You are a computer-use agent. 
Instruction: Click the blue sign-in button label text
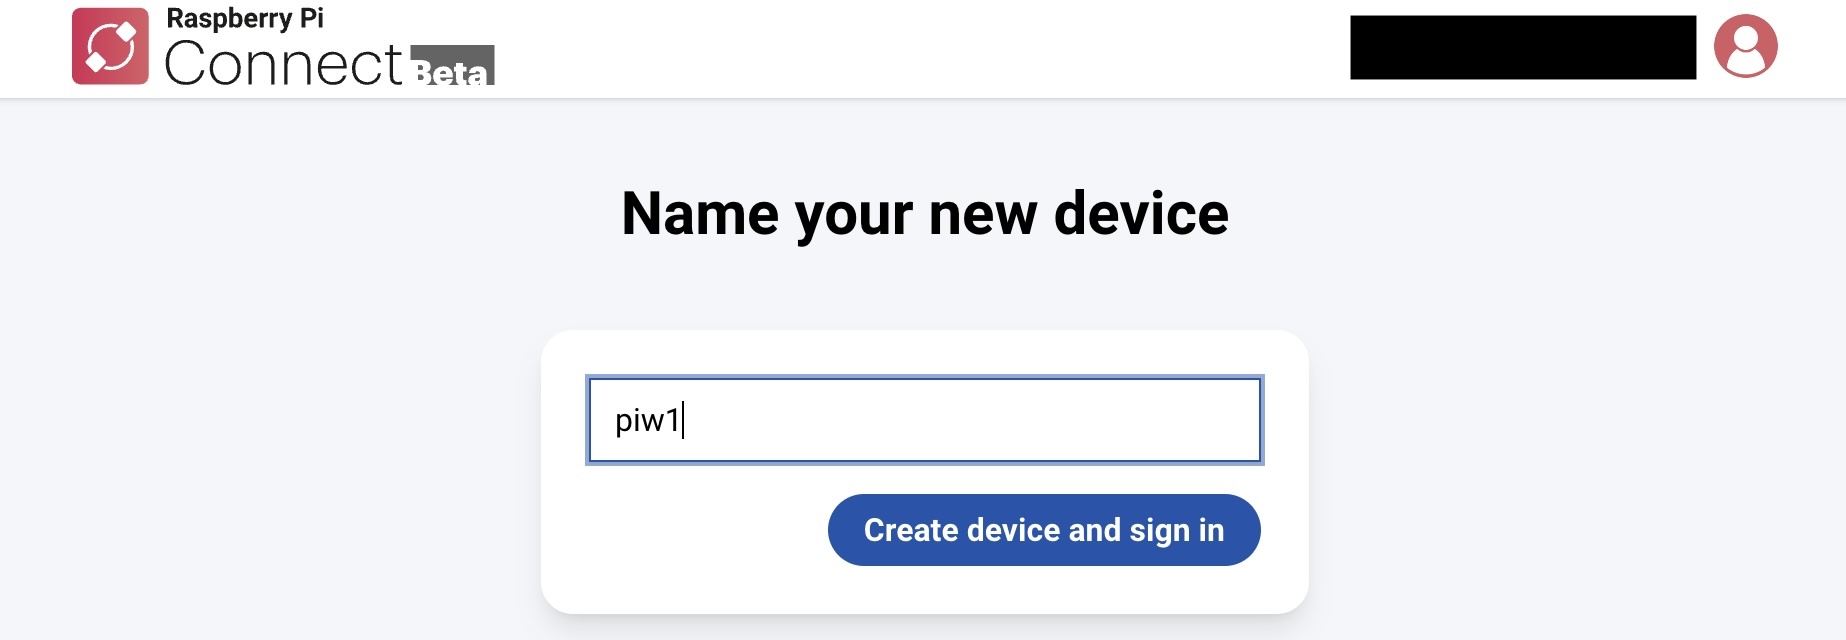click(x=1044, y=530)
